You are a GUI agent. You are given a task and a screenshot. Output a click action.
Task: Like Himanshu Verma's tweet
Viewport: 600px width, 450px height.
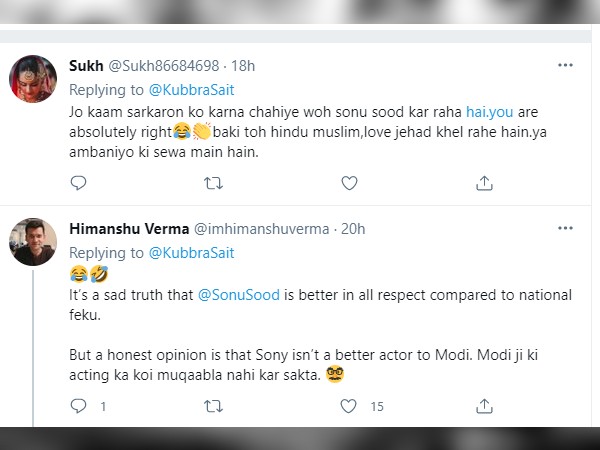[349, 406]
